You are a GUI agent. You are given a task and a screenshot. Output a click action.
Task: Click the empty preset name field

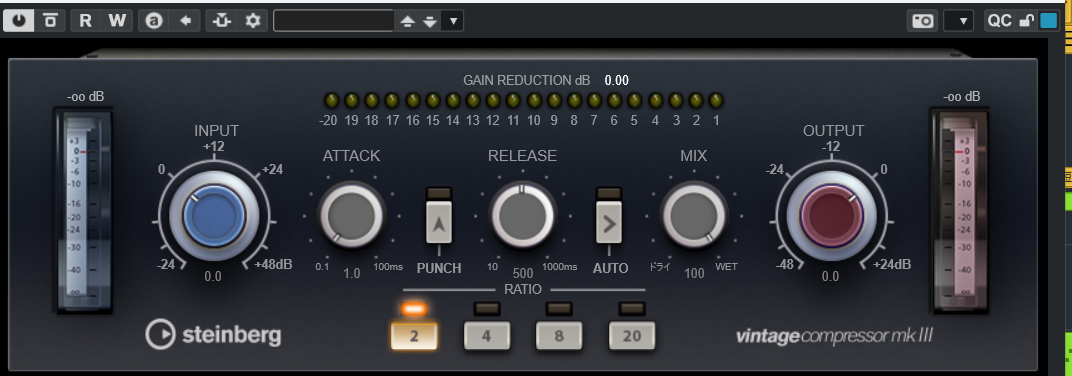[334, 21]
